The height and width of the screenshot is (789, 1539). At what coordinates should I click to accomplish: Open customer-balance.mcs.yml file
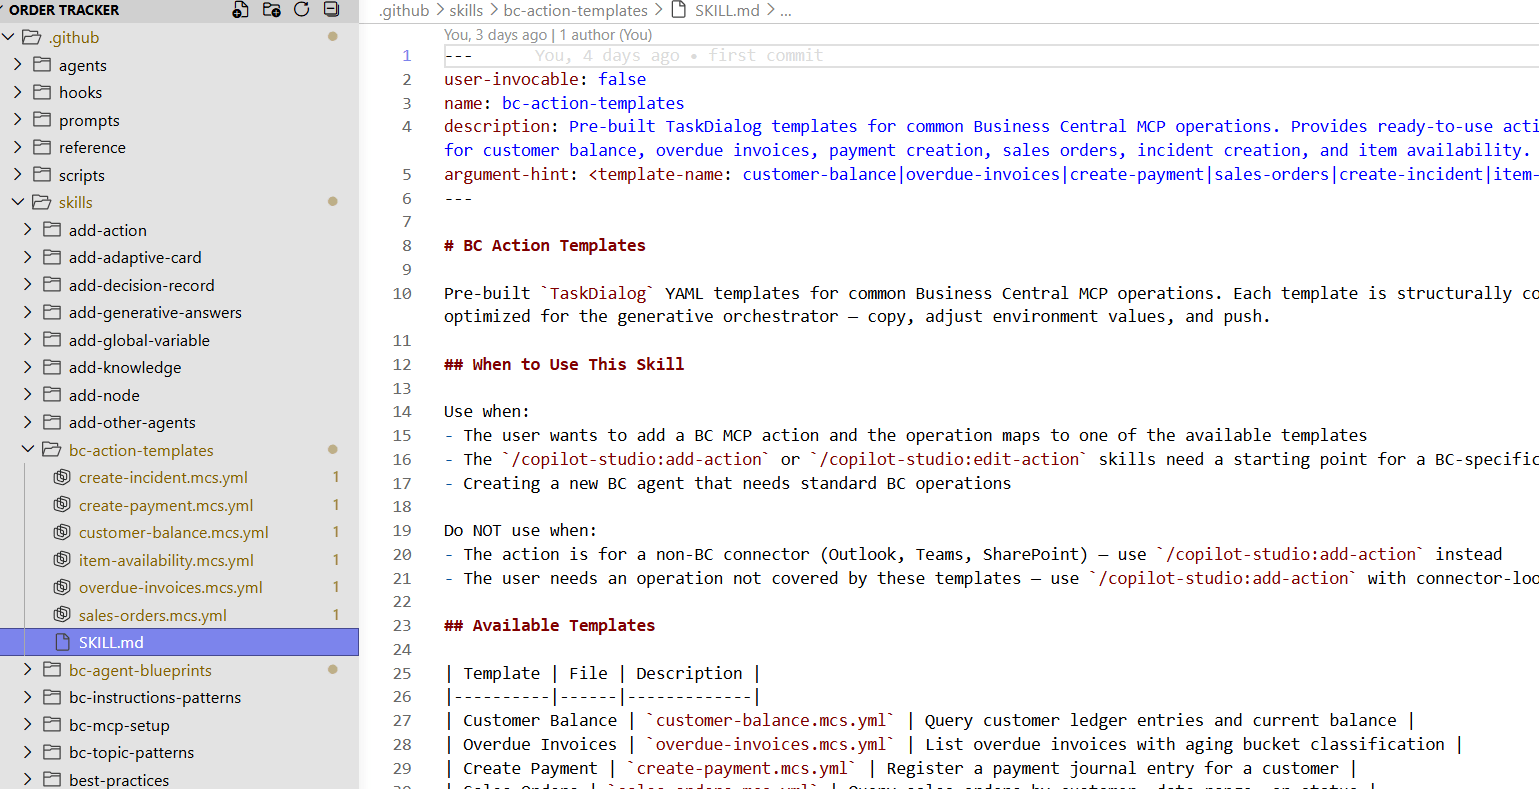point(173,533)
